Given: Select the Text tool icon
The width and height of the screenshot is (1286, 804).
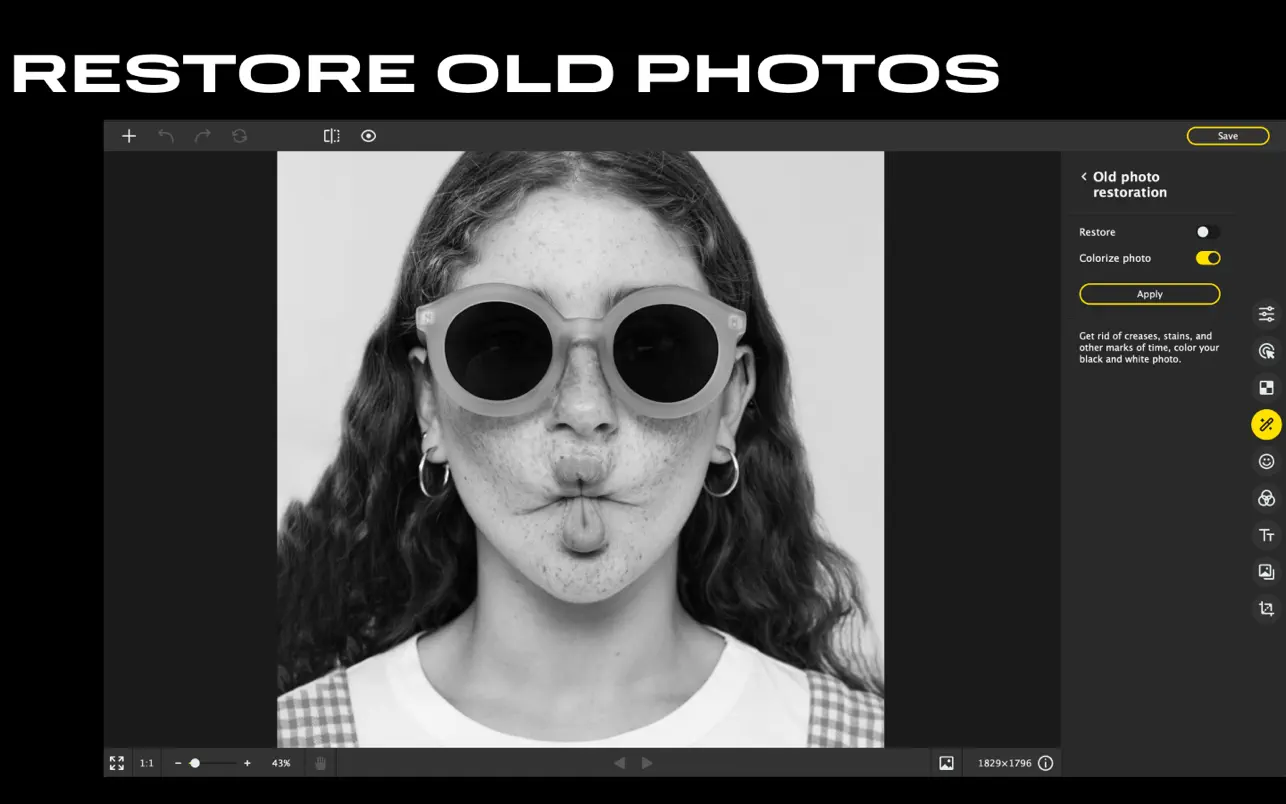Looking at the screenshot, I should click(1266, 535).
